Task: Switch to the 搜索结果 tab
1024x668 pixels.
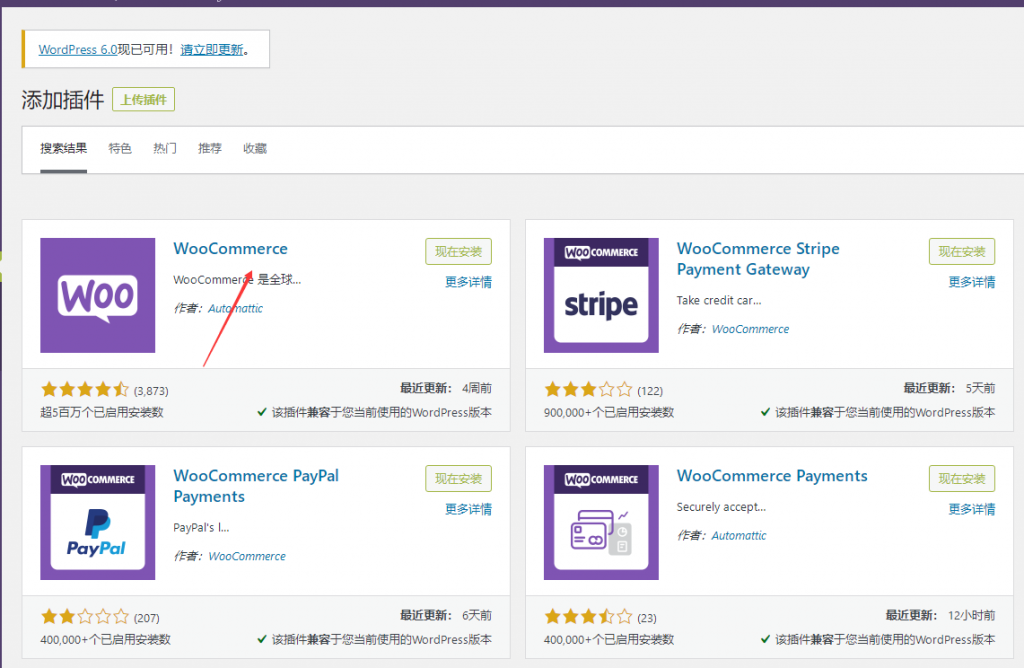Action: (x=63, y=149)
